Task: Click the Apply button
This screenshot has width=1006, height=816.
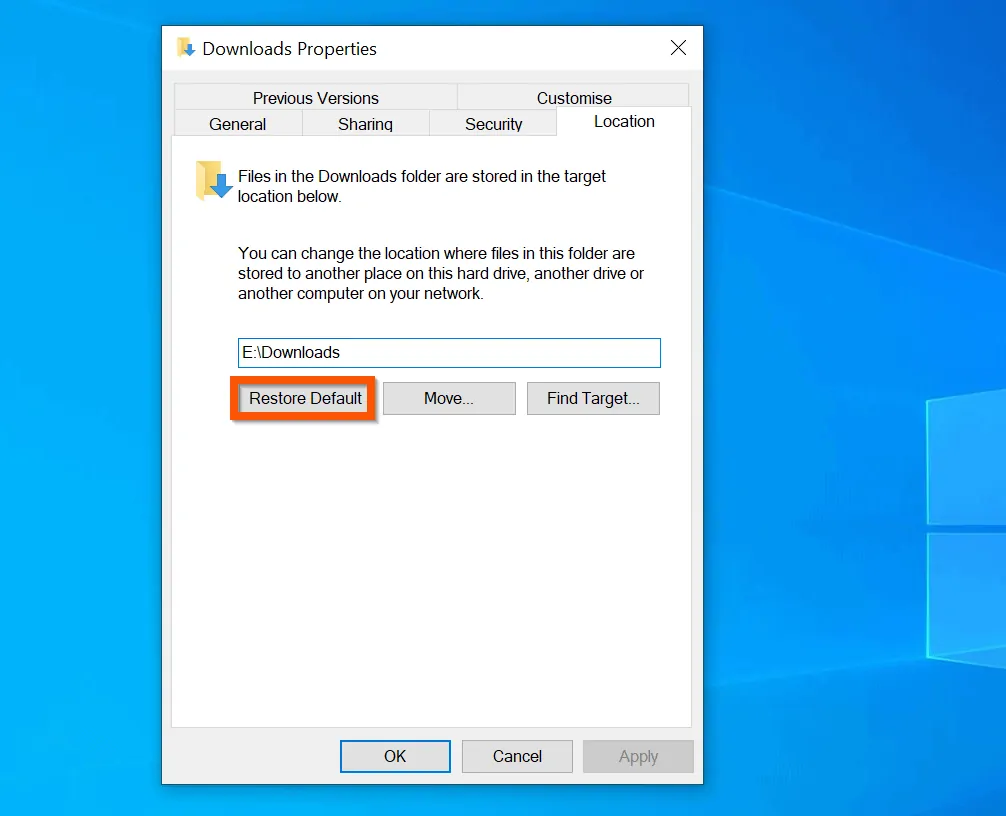Action: [x=638, y=756]
